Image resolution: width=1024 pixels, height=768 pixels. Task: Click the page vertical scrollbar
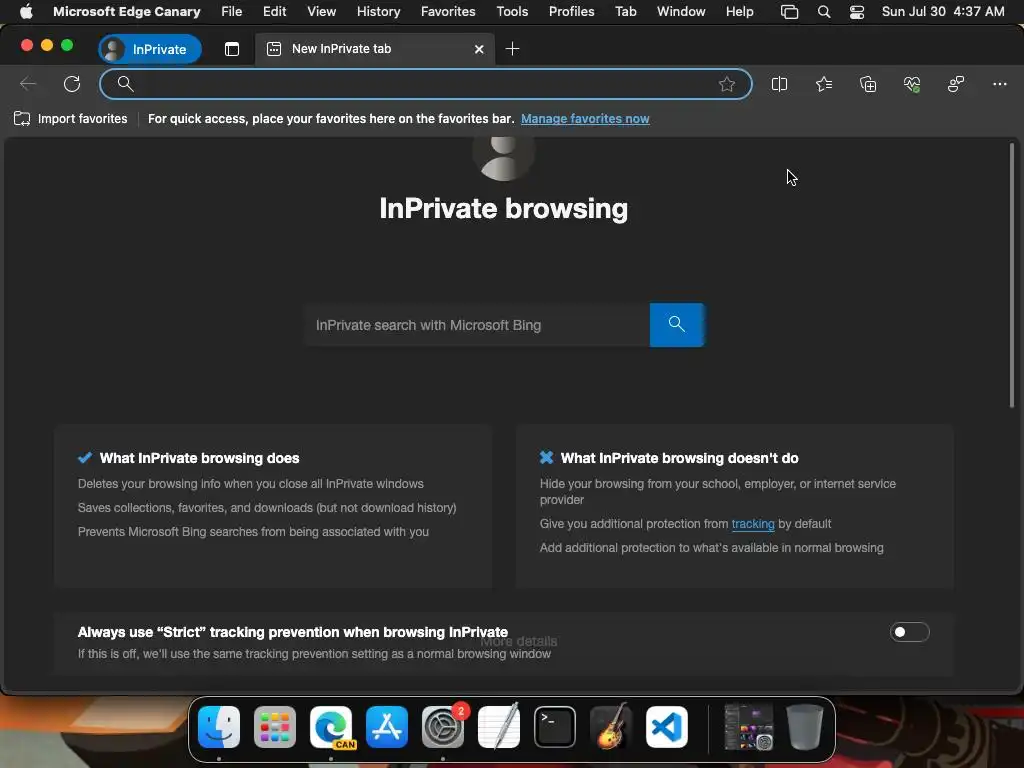pos(1012,276)
